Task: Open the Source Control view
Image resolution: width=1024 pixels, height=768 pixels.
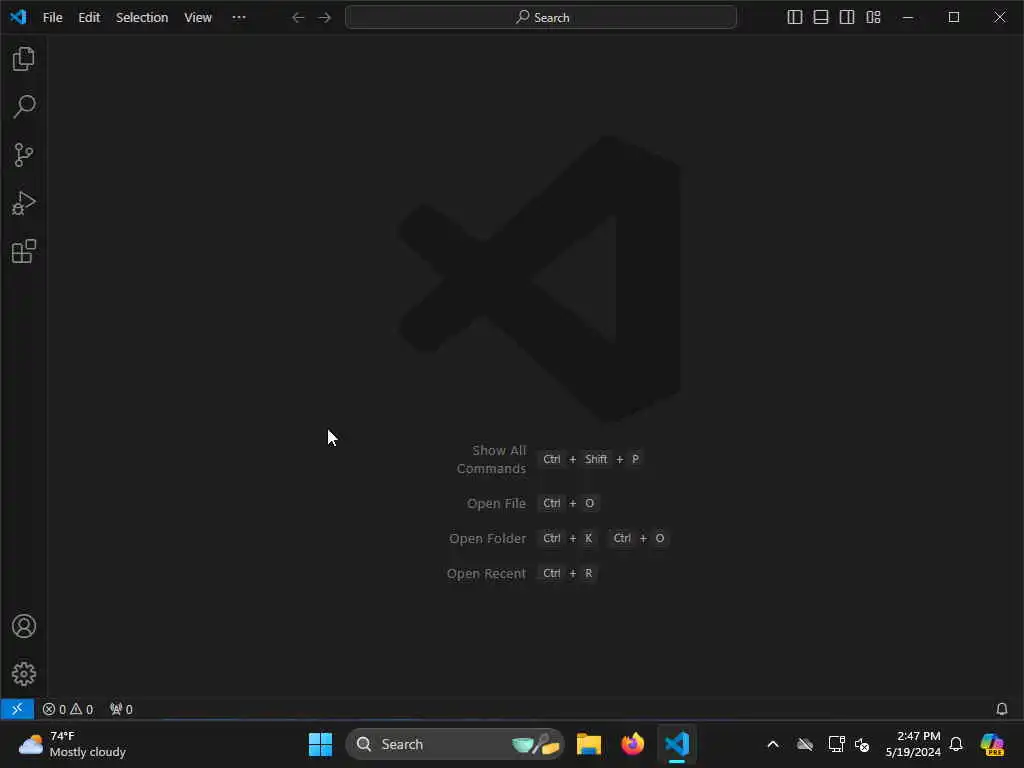Action: click(24, 155)
